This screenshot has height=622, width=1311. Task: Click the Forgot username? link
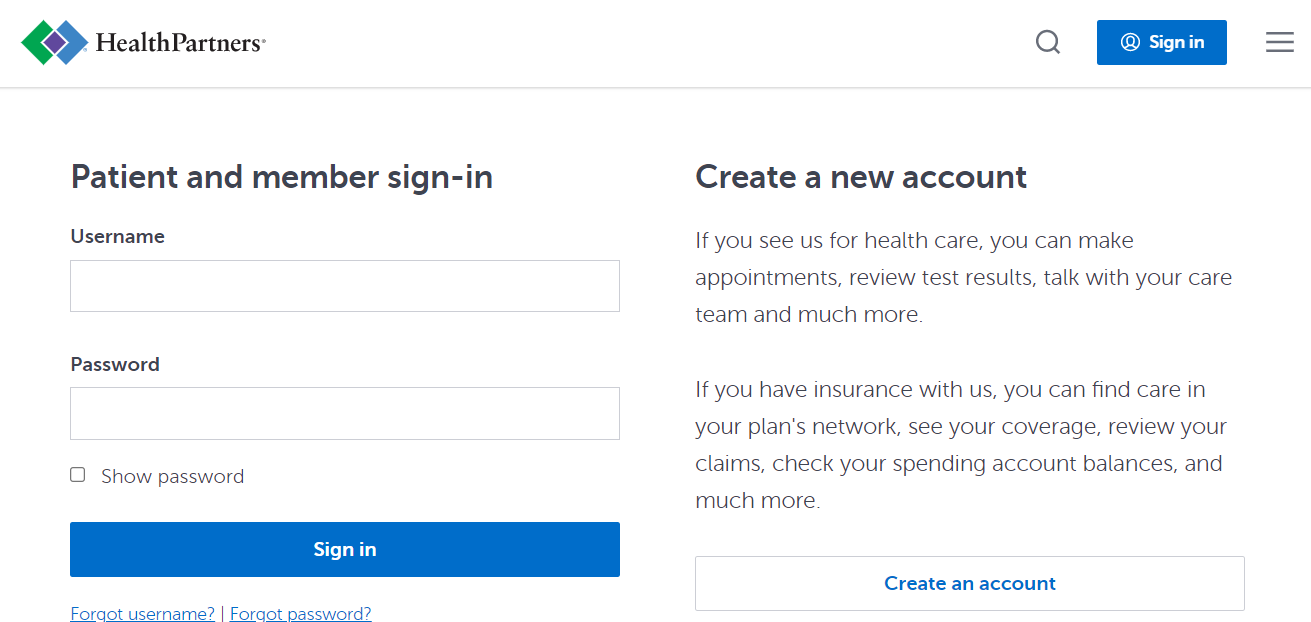coord(142,613)
